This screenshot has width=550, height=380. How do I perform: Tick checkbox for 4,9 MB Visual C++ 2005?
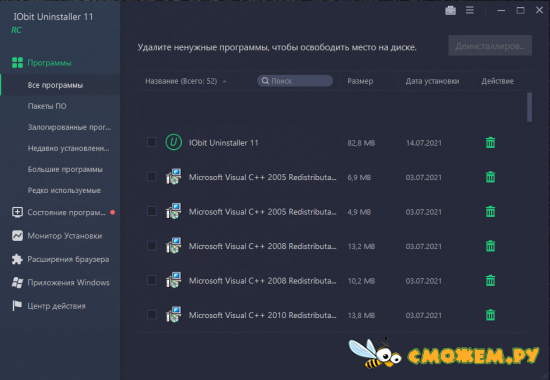tap(152, 211)
